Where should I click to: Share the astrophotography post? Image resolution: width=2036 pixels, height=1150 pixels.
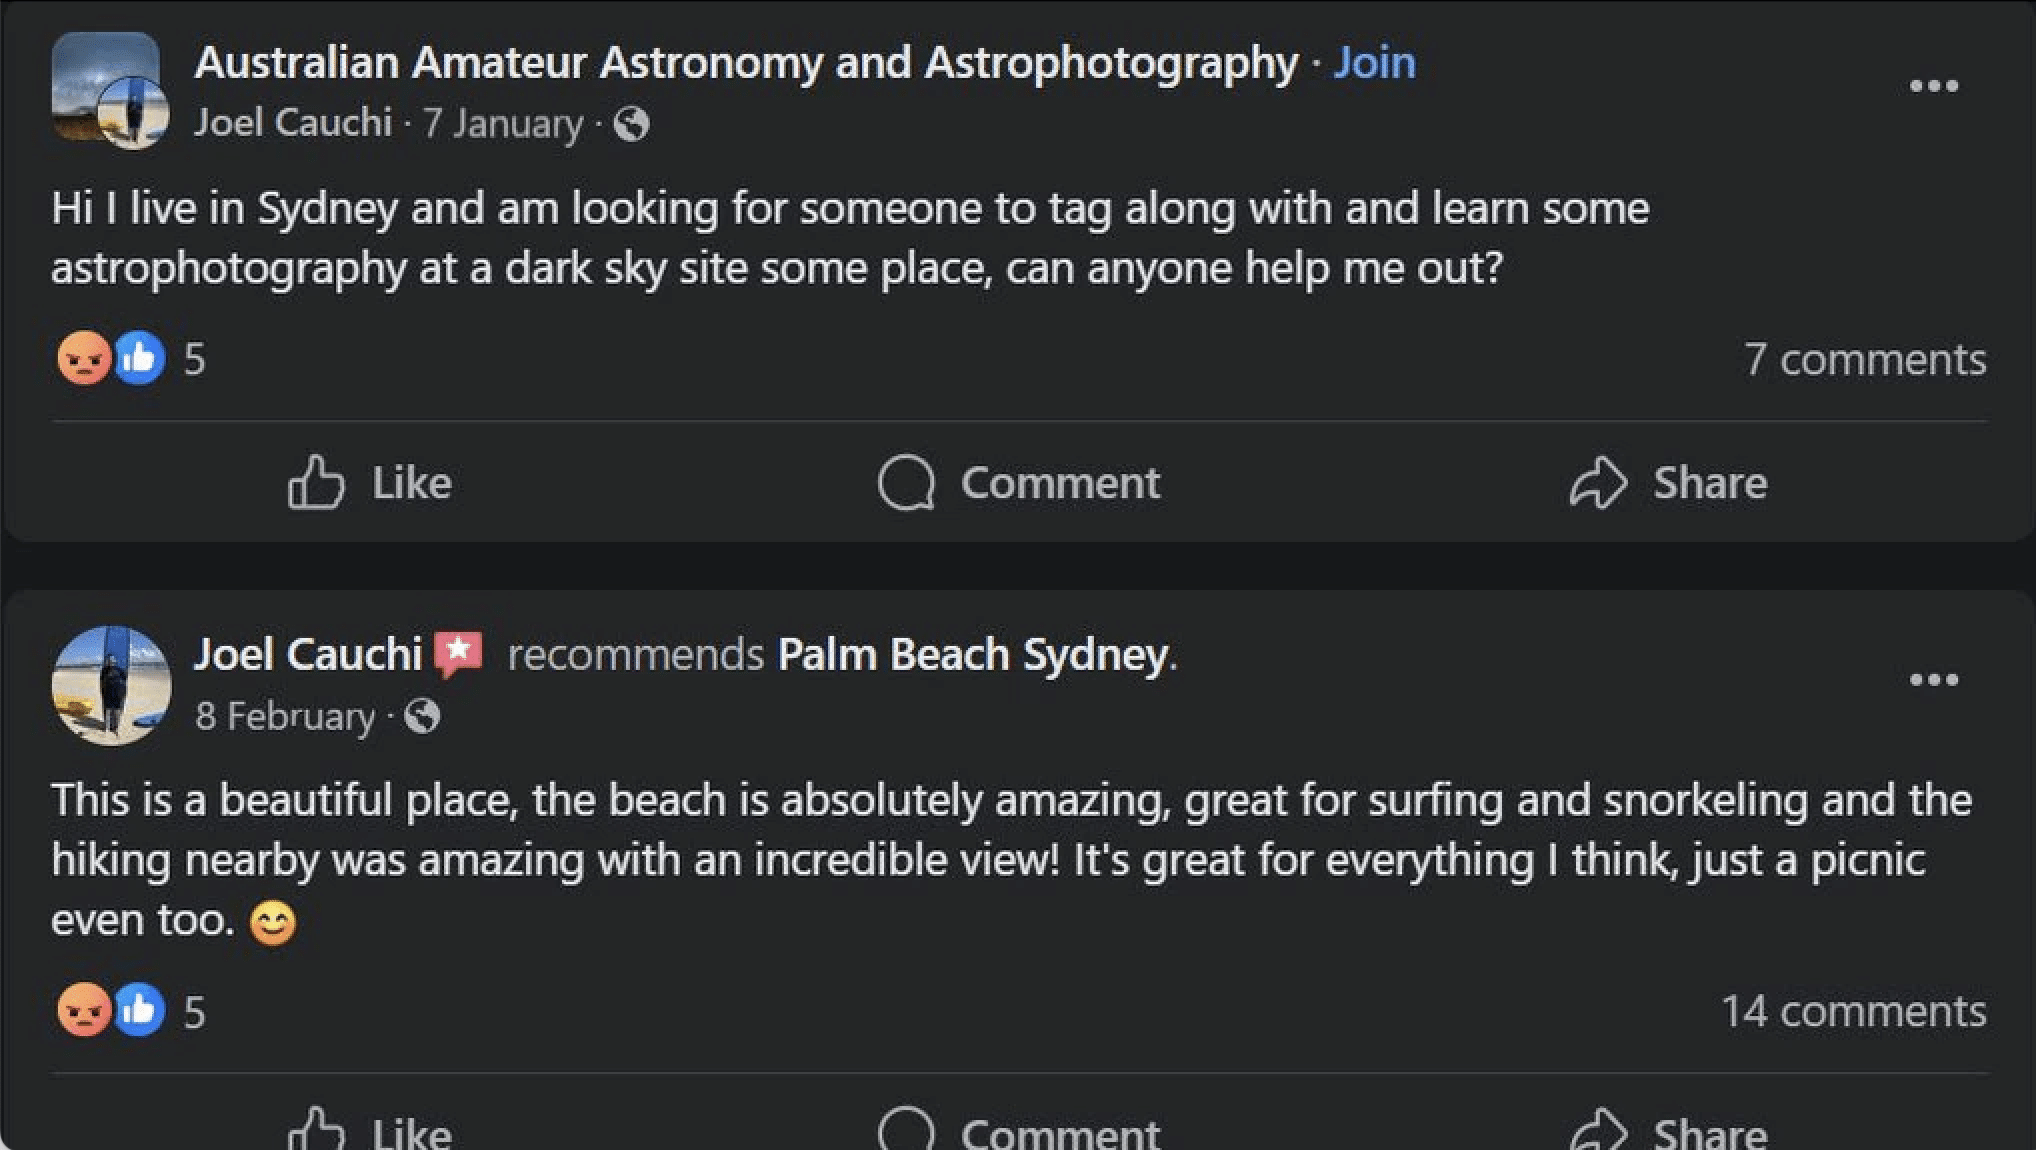[x=1668, y=483]
